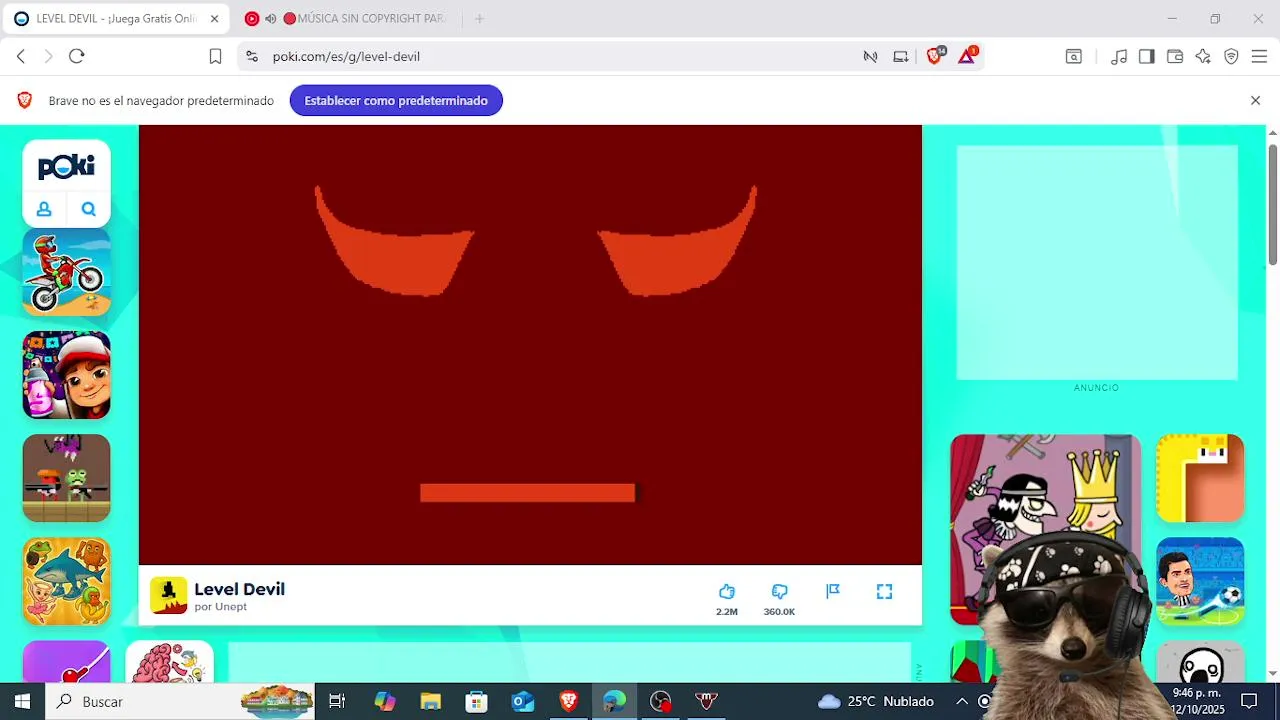Open Brave Shields lion icon
The width and height of the screenshot is (1280, 720).
935,56
